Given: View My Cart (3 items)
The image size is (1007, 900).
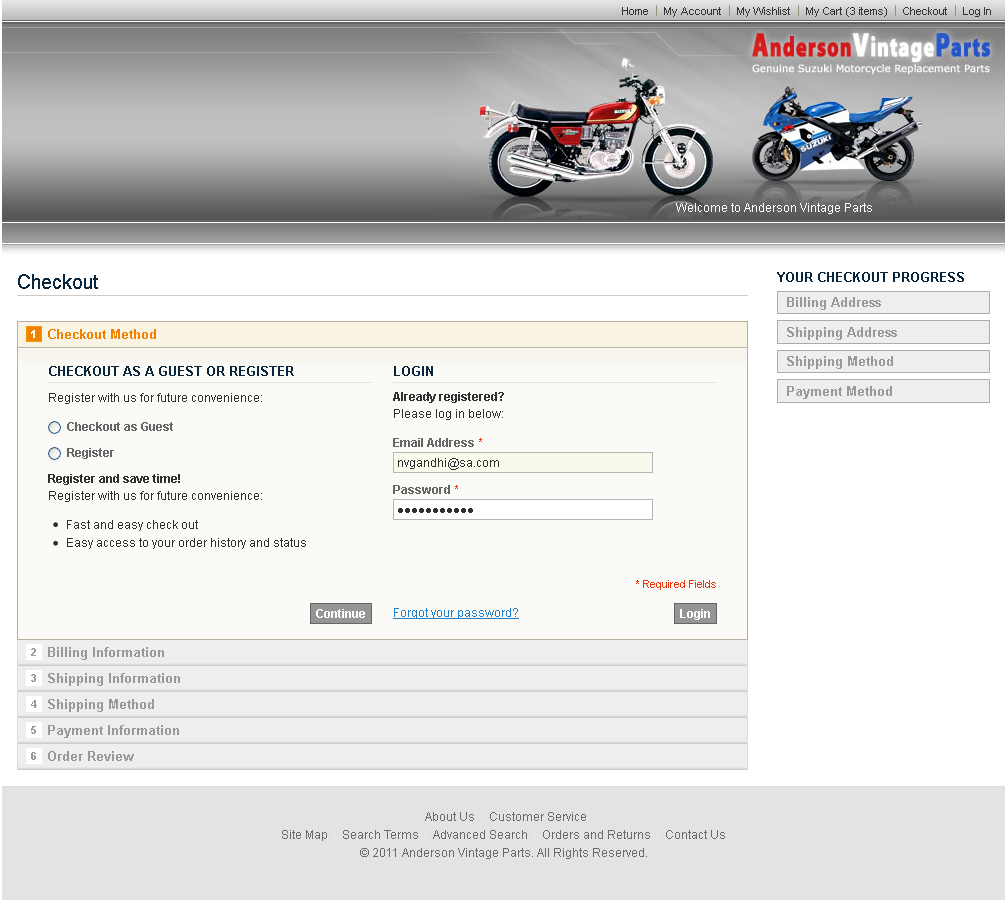Looking at the screenshot, I should 846,11.
